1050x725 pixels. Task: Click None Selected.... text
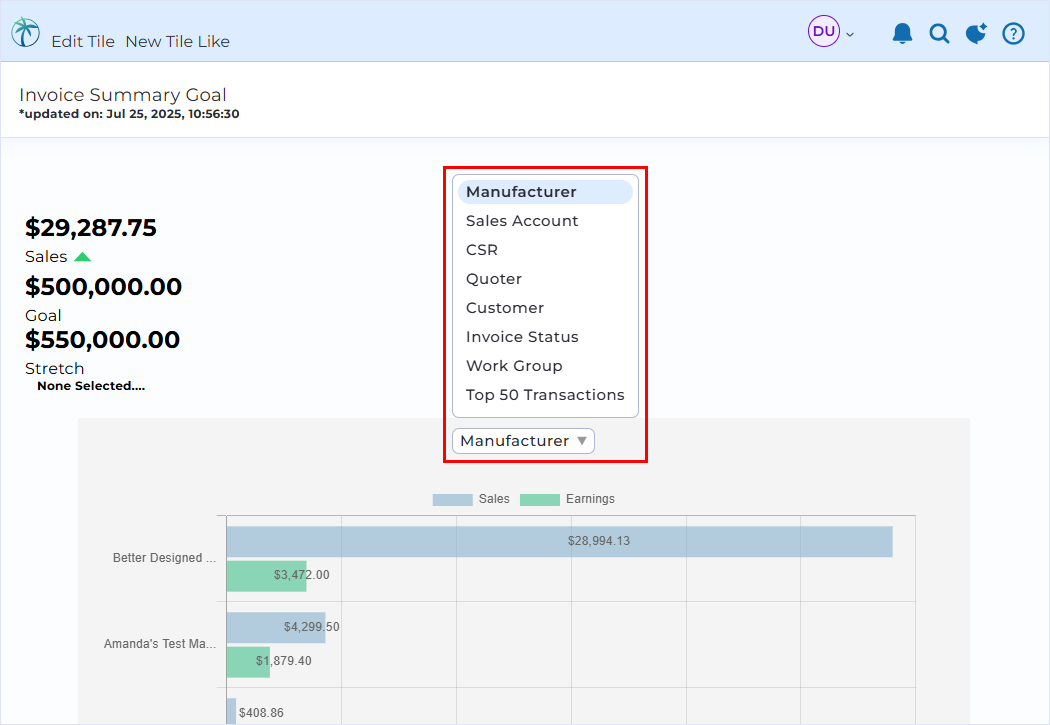click(91, 386)
